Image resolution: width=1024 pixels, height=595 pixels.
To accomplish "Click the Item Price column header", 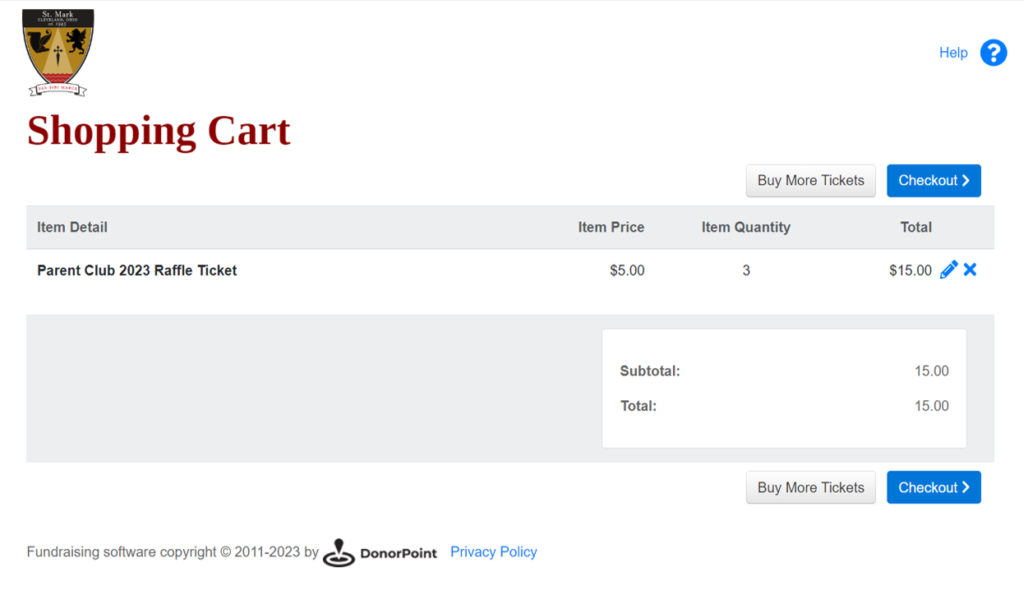I will tap(611, 227).
